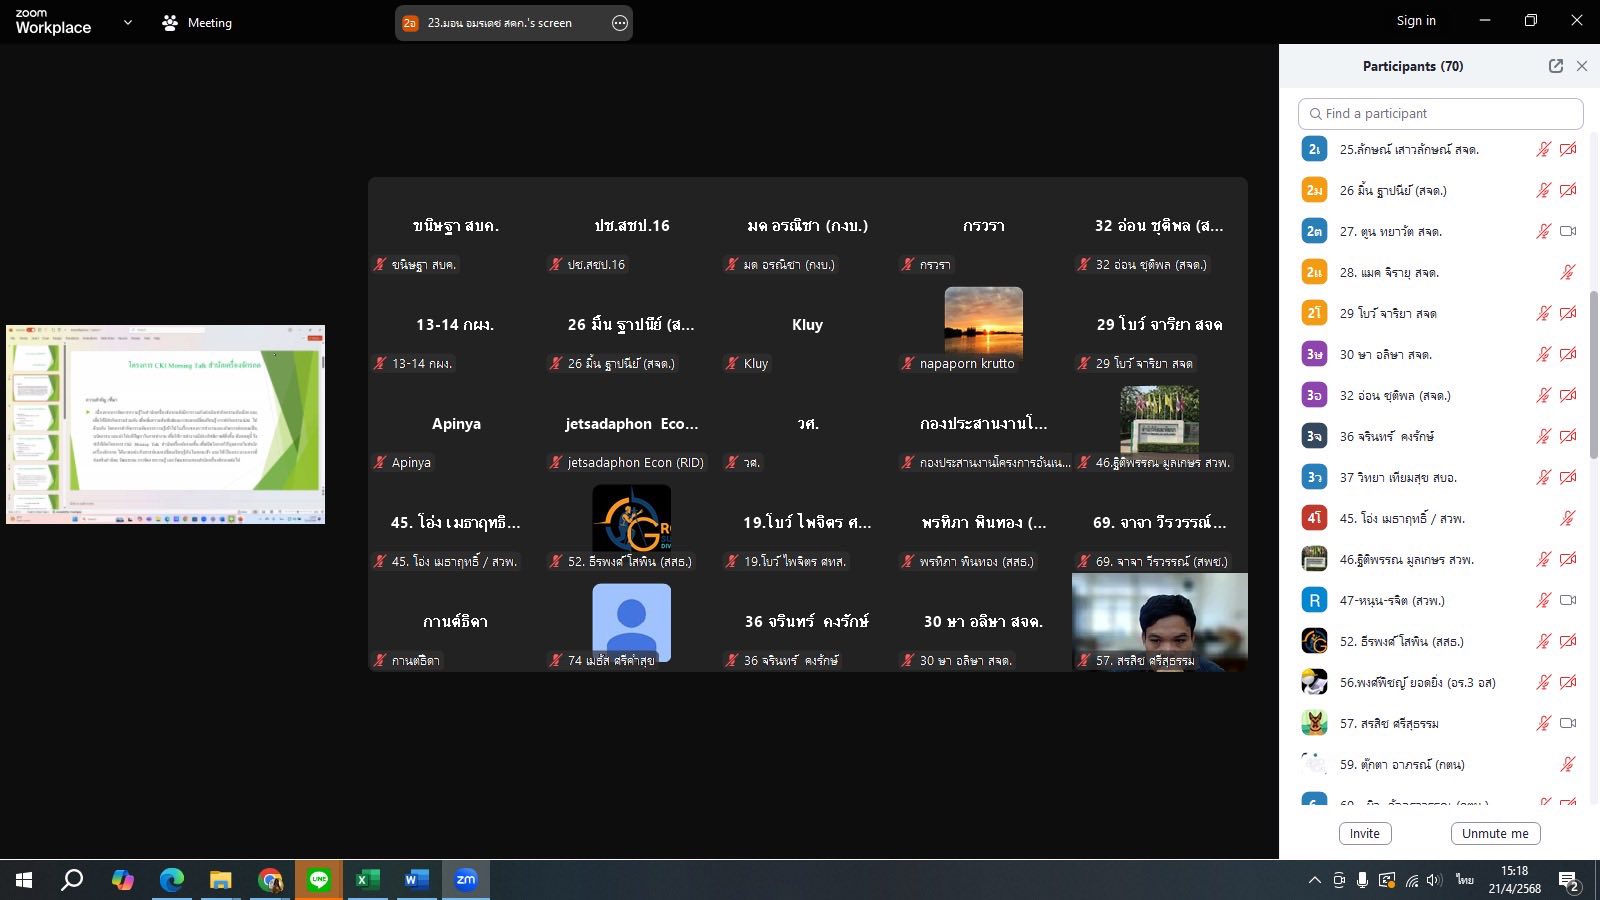The image size is (1600, 900).
Task: Click Sign in link
Action: click(1415, 21)
